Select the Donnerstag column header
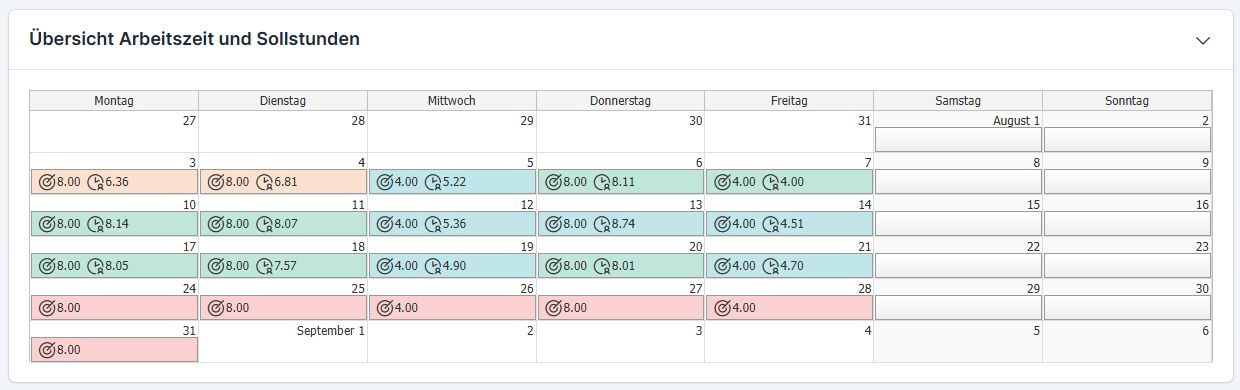This screenshot has height=390, width=1240. pyautogui.click(x=620, y=101)
